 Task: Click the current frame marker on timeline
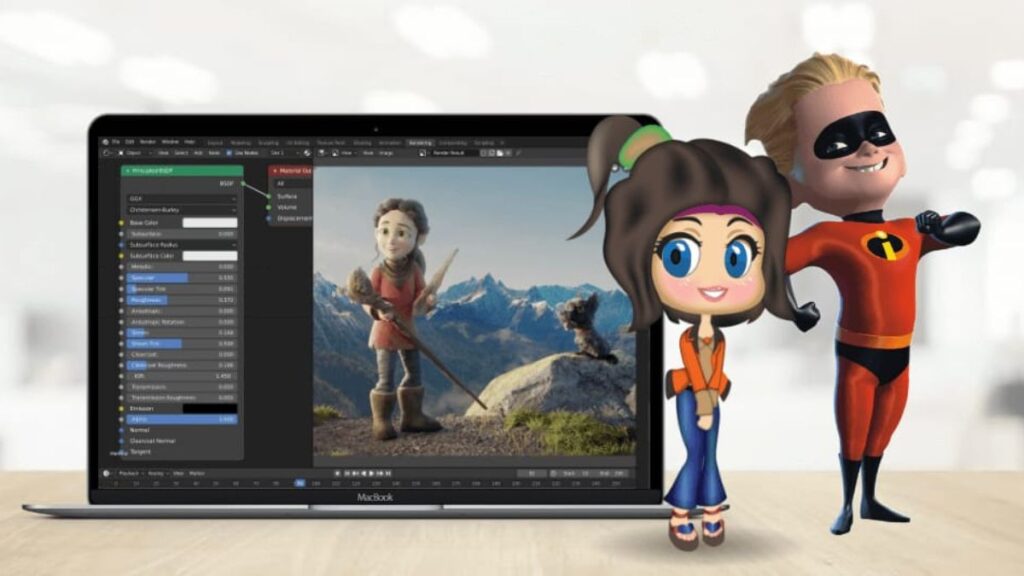(x=300, y=483)
